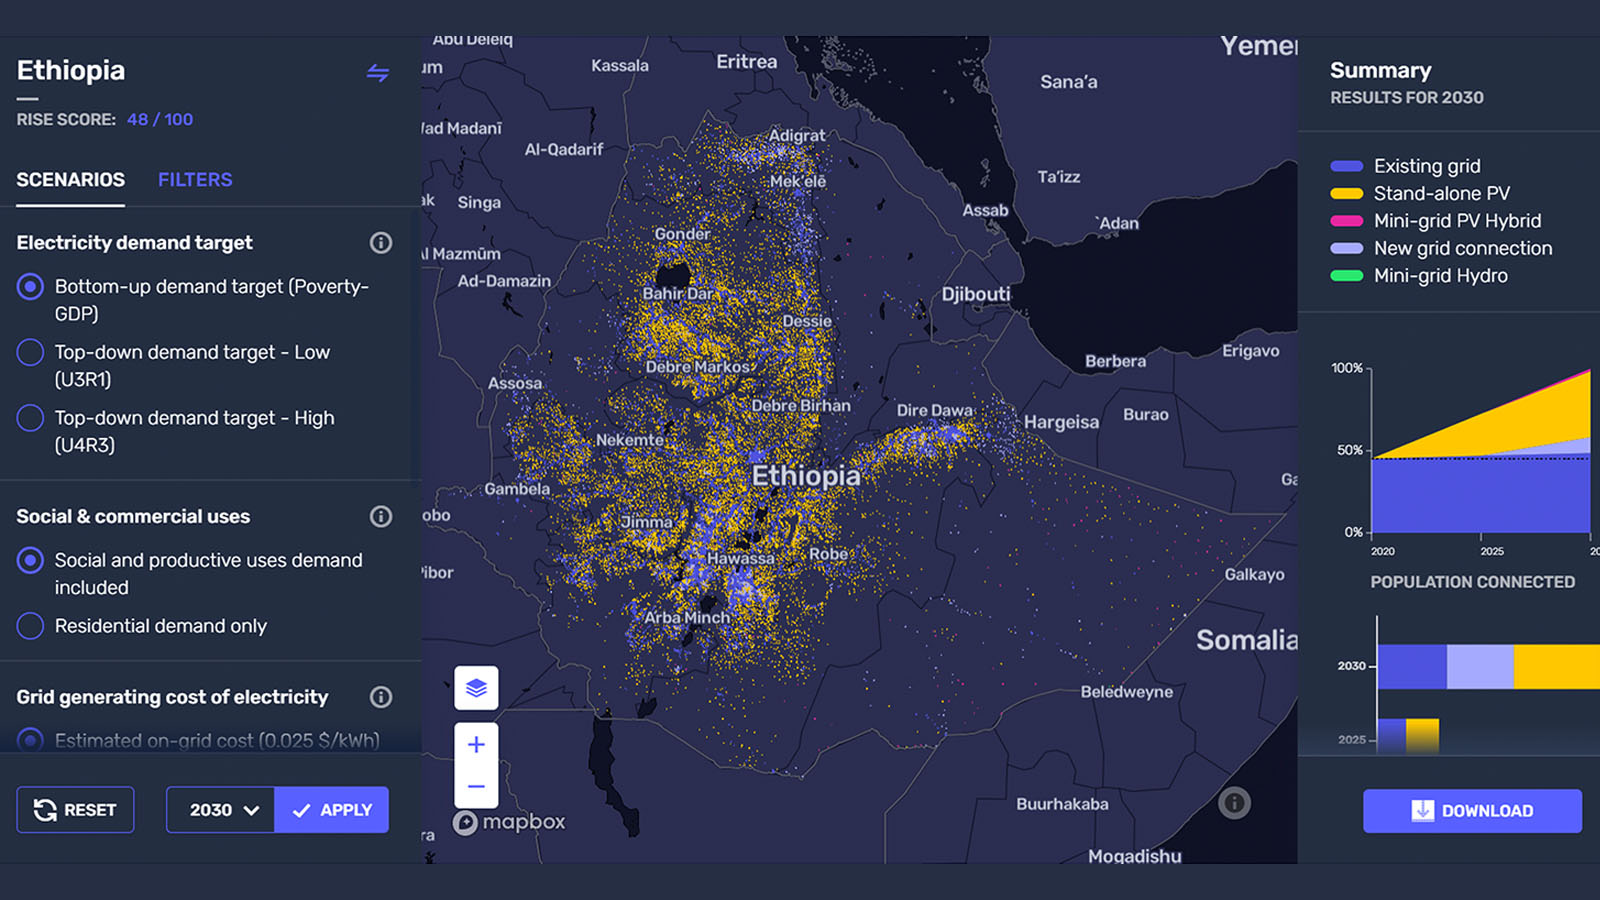Choose Residential demand only
Screen dimensions: 1600x900
(x=31, y=626)
